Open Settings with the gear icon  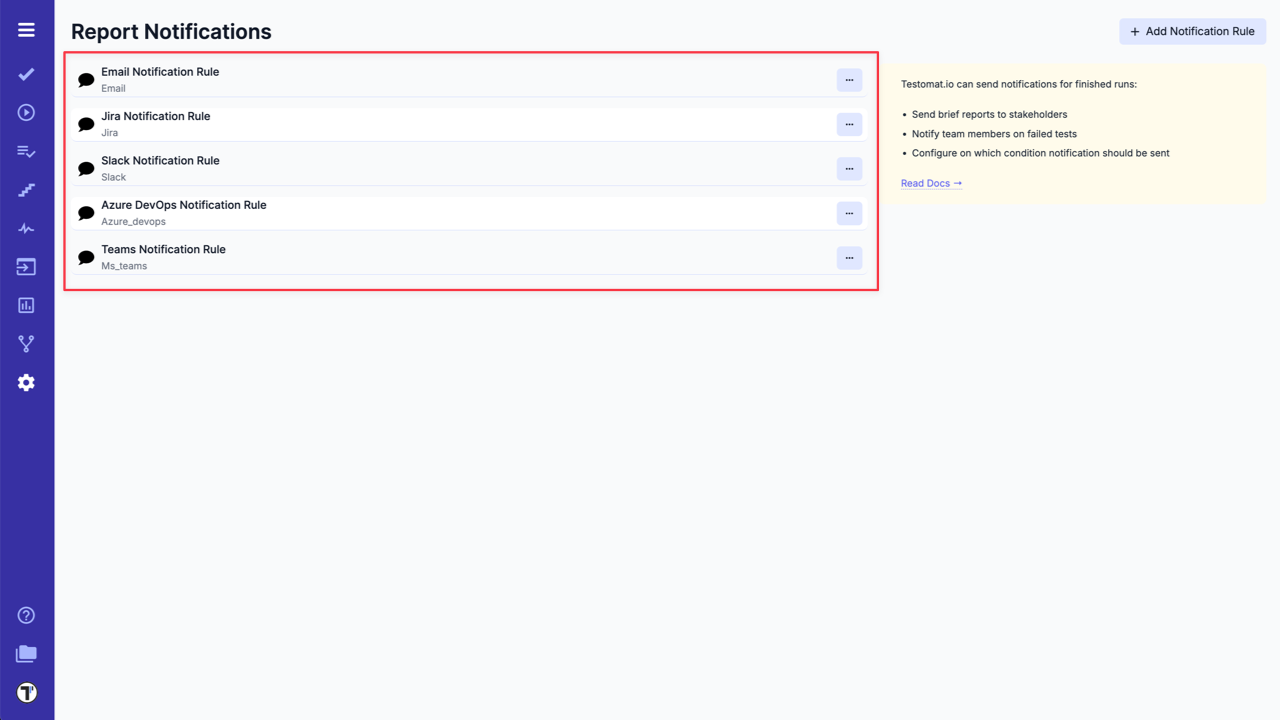pos(26,382)
